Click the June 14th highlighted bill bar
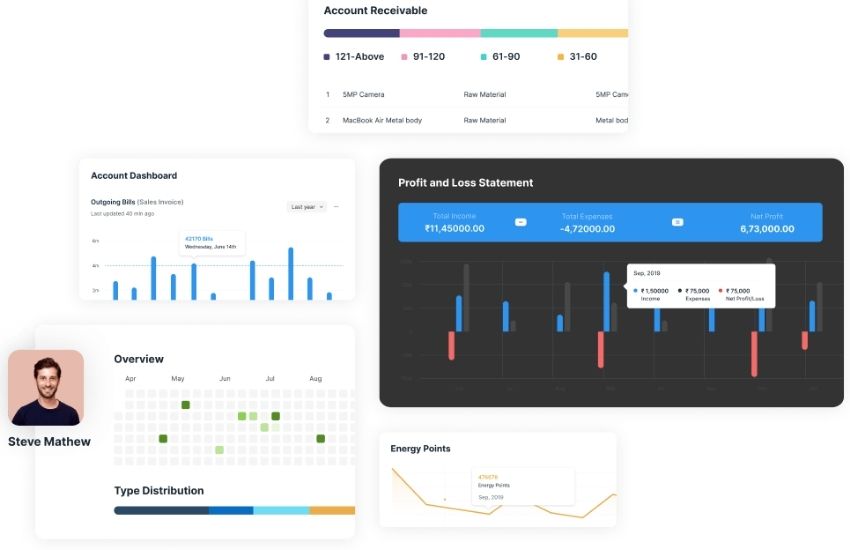Viewport: 850px width, 550px height. coord(194,282)
